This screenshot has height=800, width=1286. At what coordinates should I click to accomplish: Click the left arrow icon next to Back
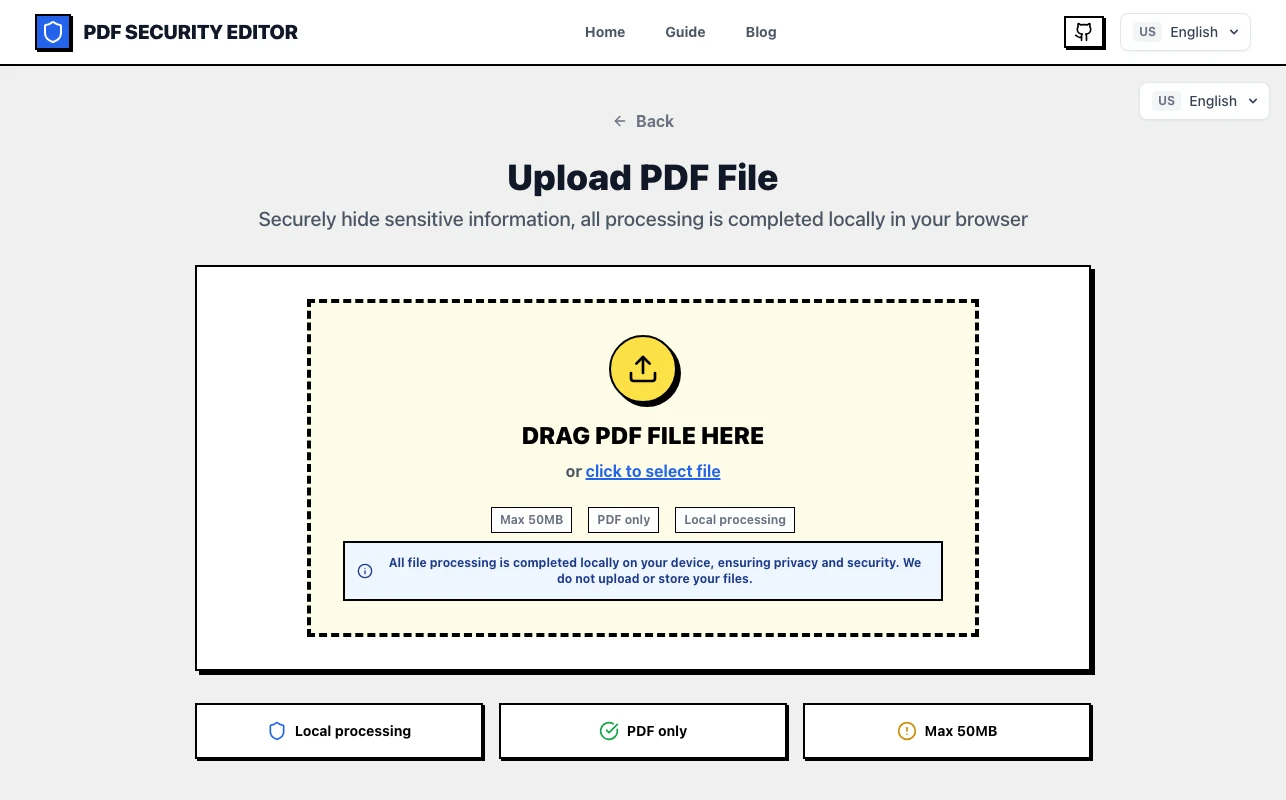[620, 121]
